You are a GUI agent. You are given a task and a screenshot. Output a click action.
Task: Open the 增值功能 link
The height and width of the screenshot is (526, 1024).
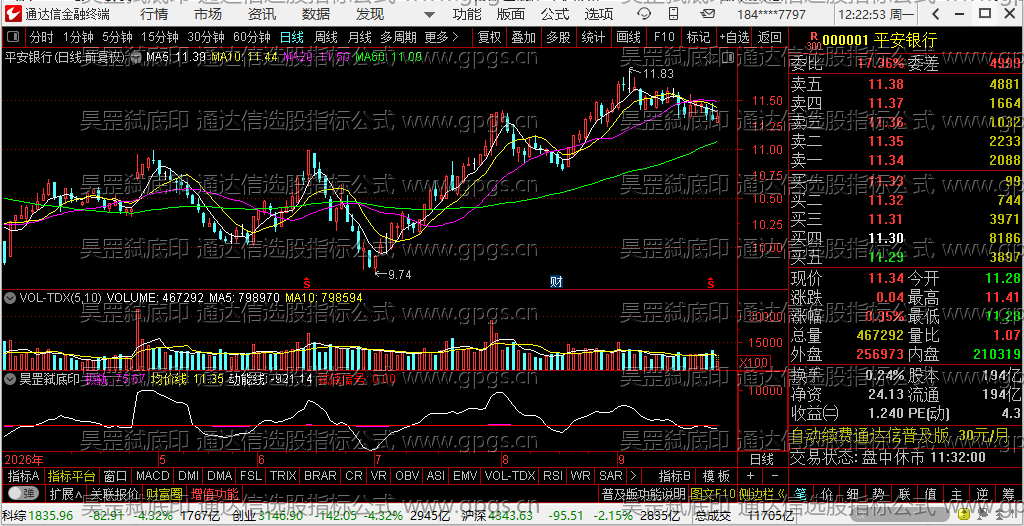214,493
